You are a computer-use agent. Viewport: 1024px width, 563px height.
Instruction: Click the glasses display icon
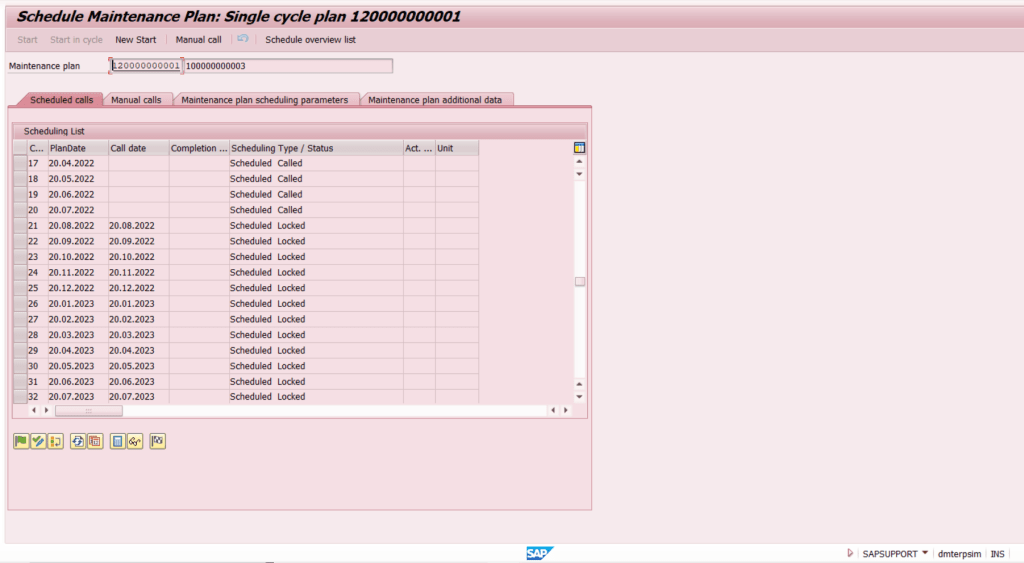click(134, 441)
